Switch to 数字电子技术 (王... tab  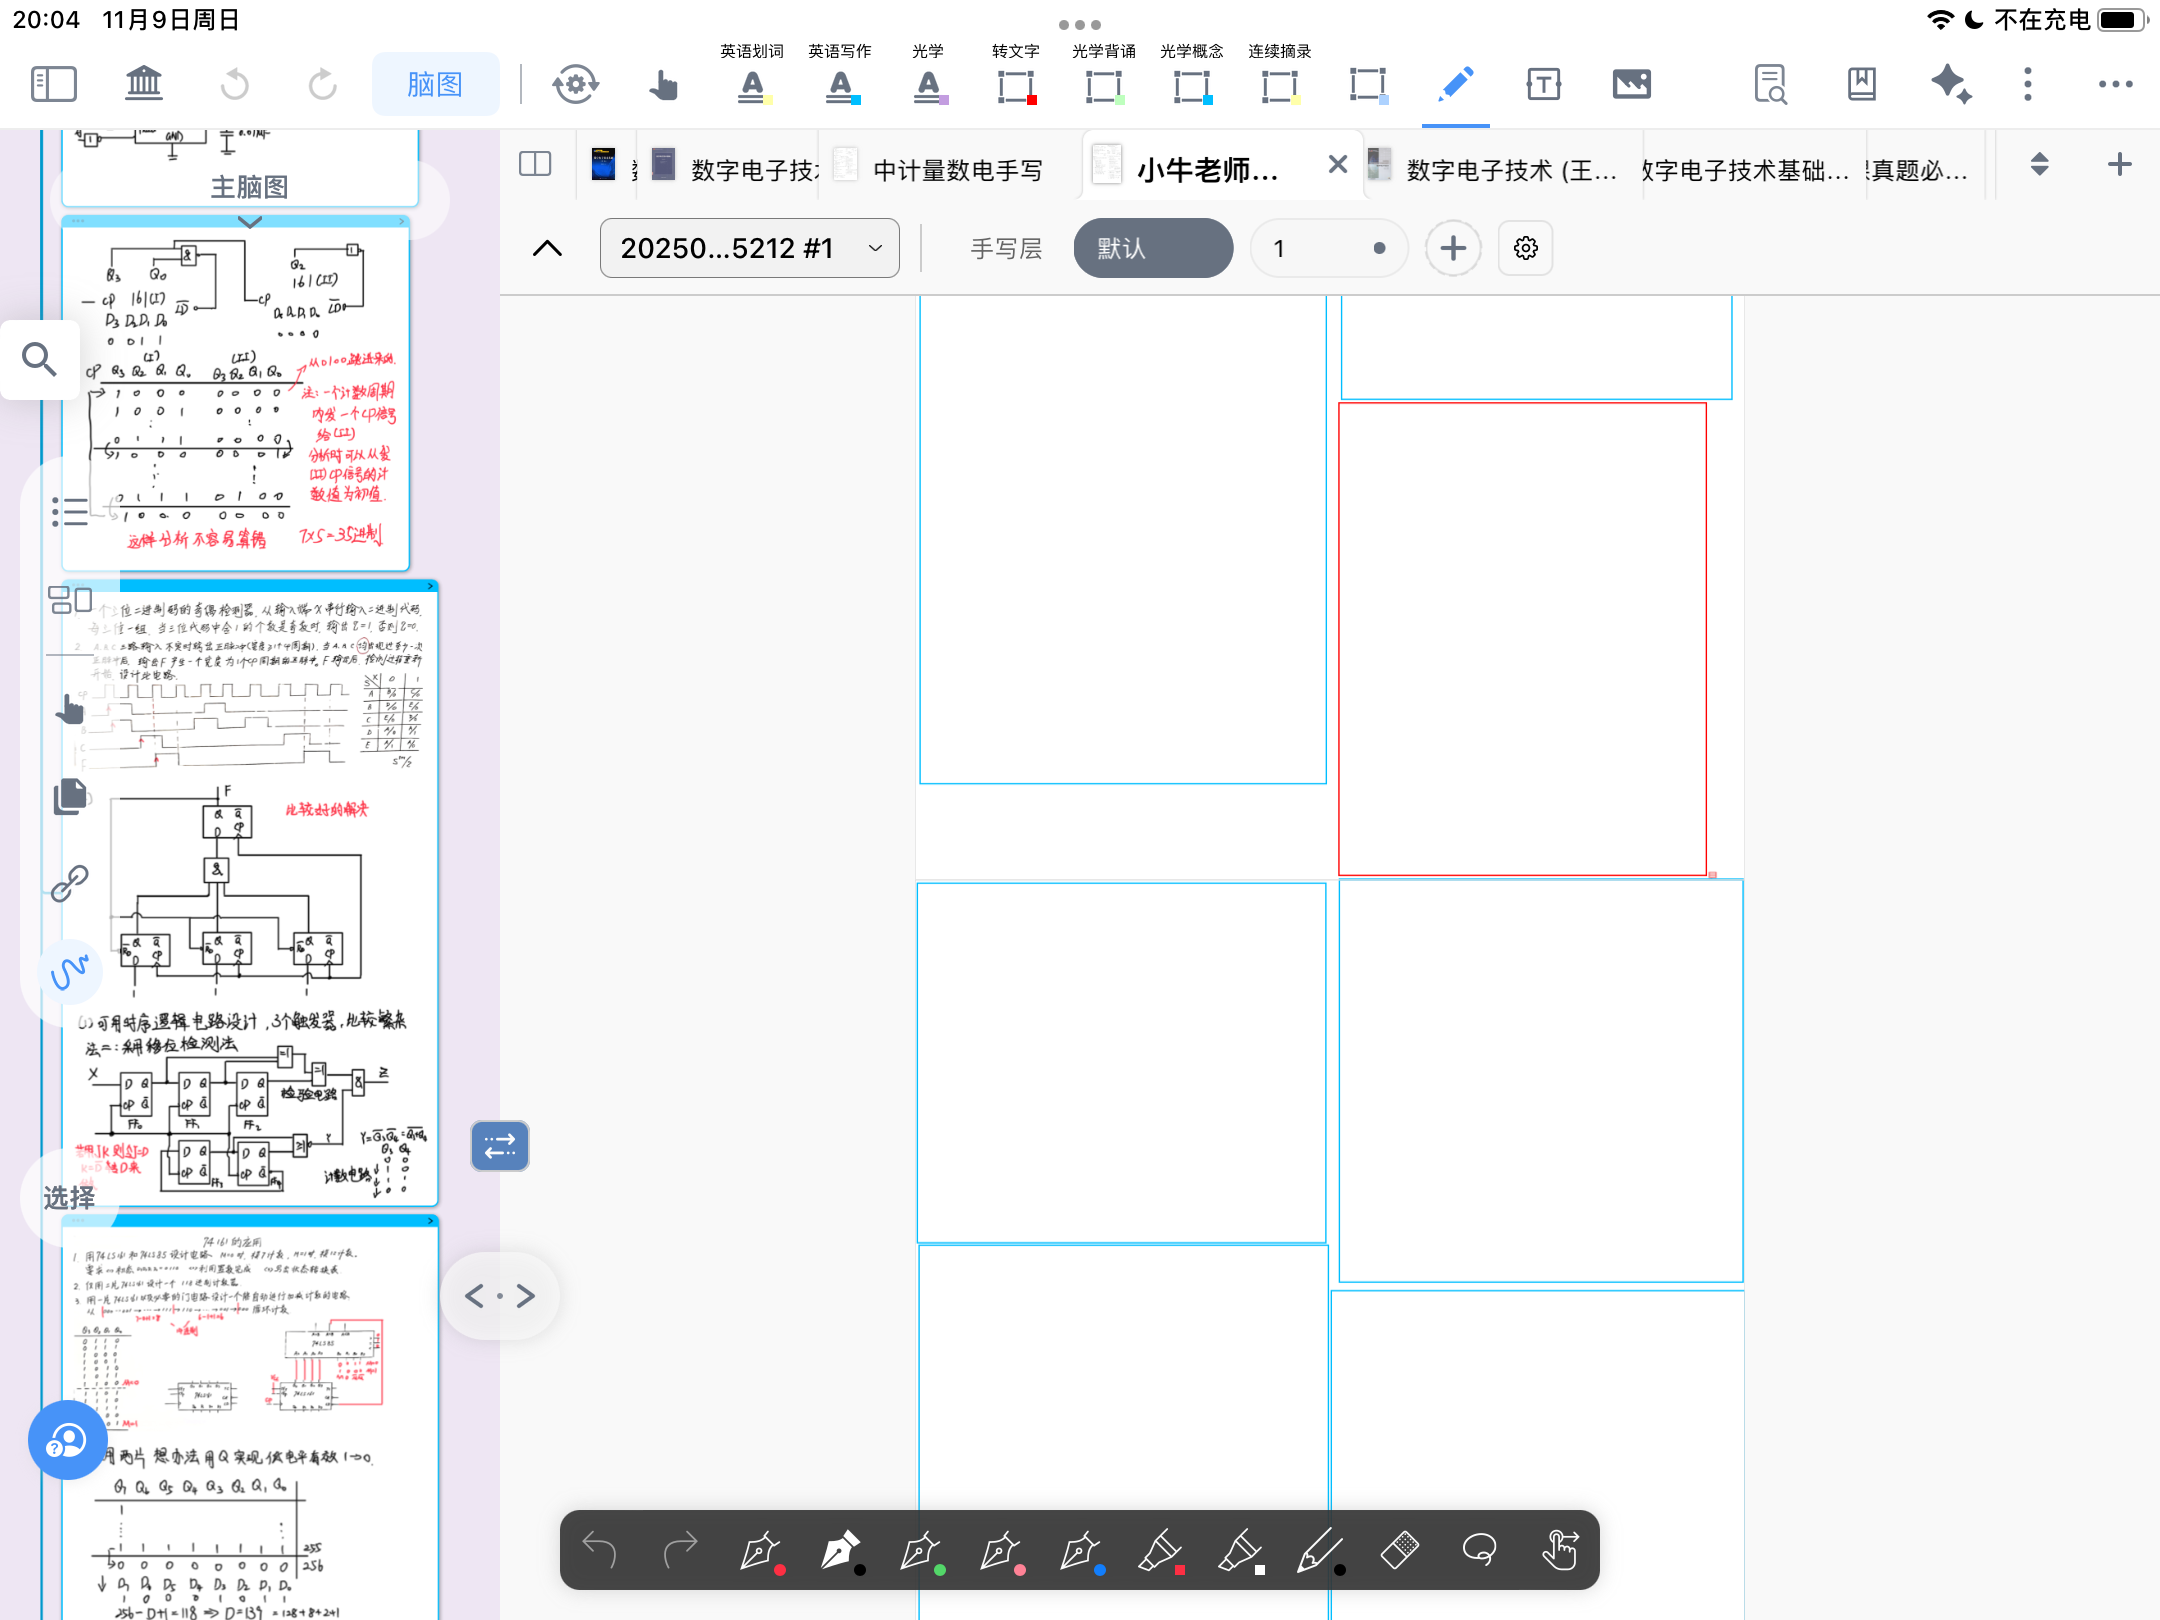[x=1510, y=170]
